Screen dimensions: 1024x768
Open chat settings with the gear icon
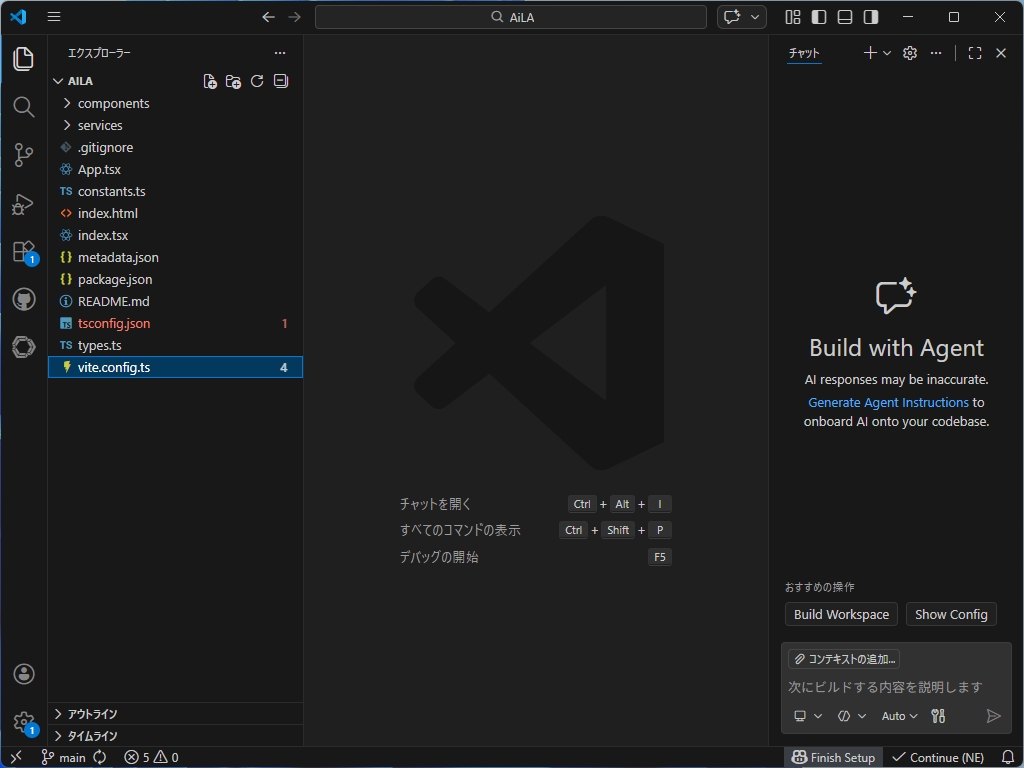click(909, 53)
